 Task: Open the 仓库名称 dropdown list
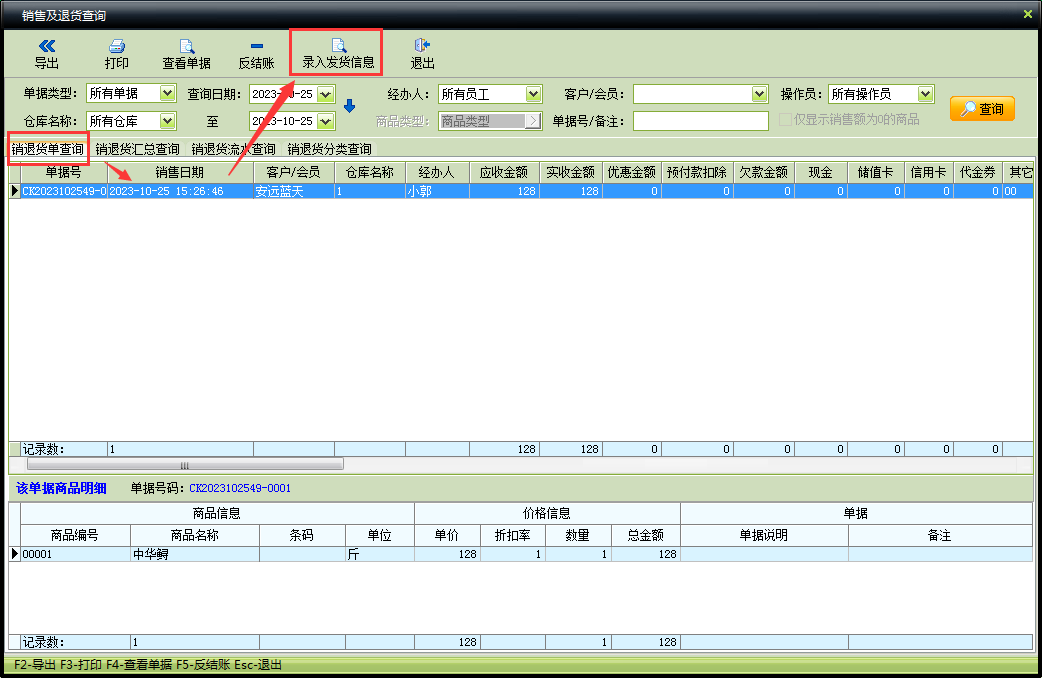168,121
